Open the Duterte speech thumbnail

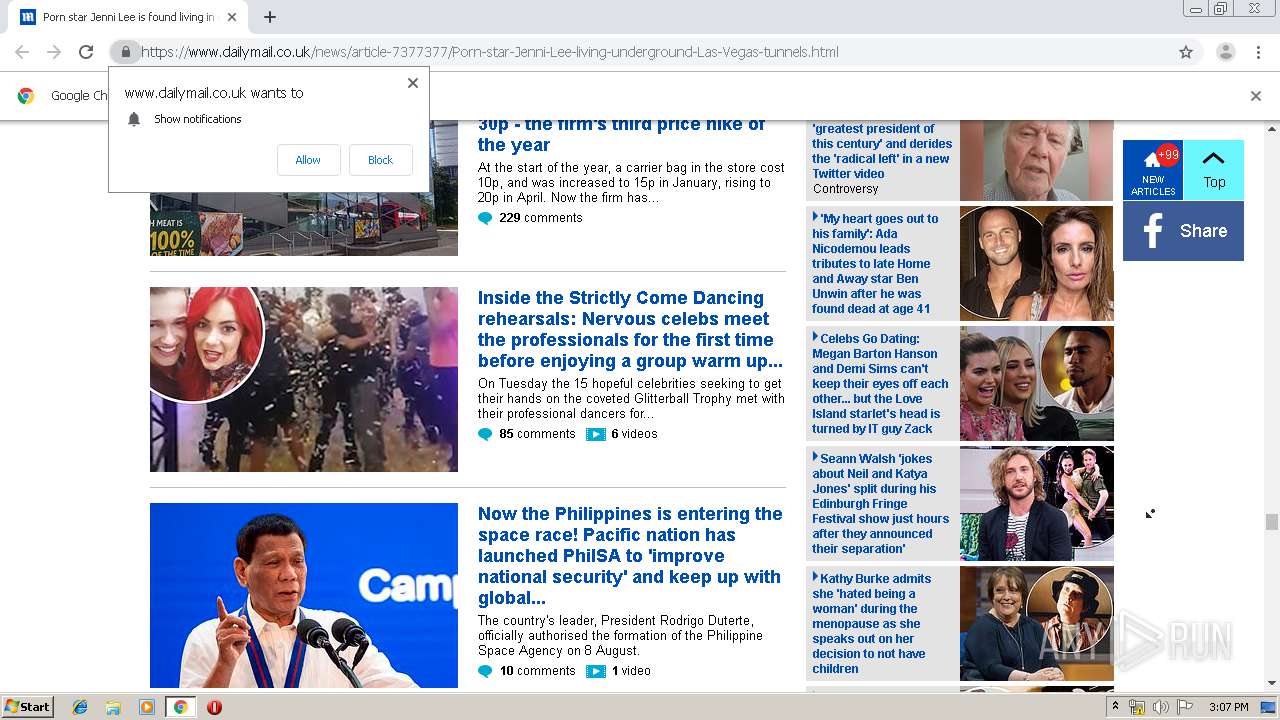click(x=304, y=595)
